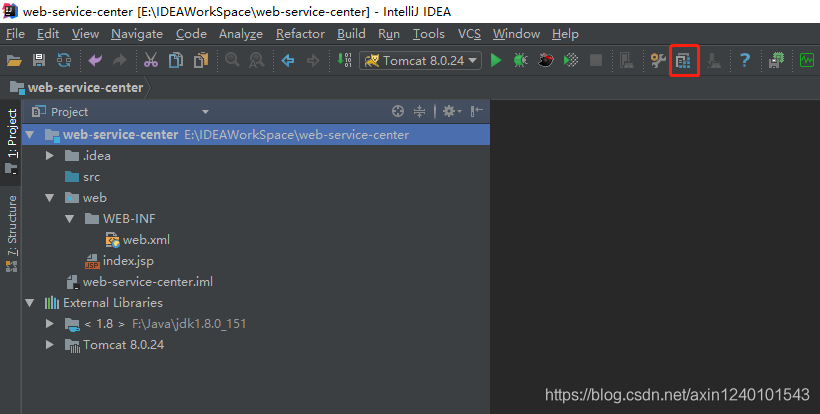Open the Help menu
Image resolution: width=820 pixels, height=414 pixels.
(x=565, y=34)
